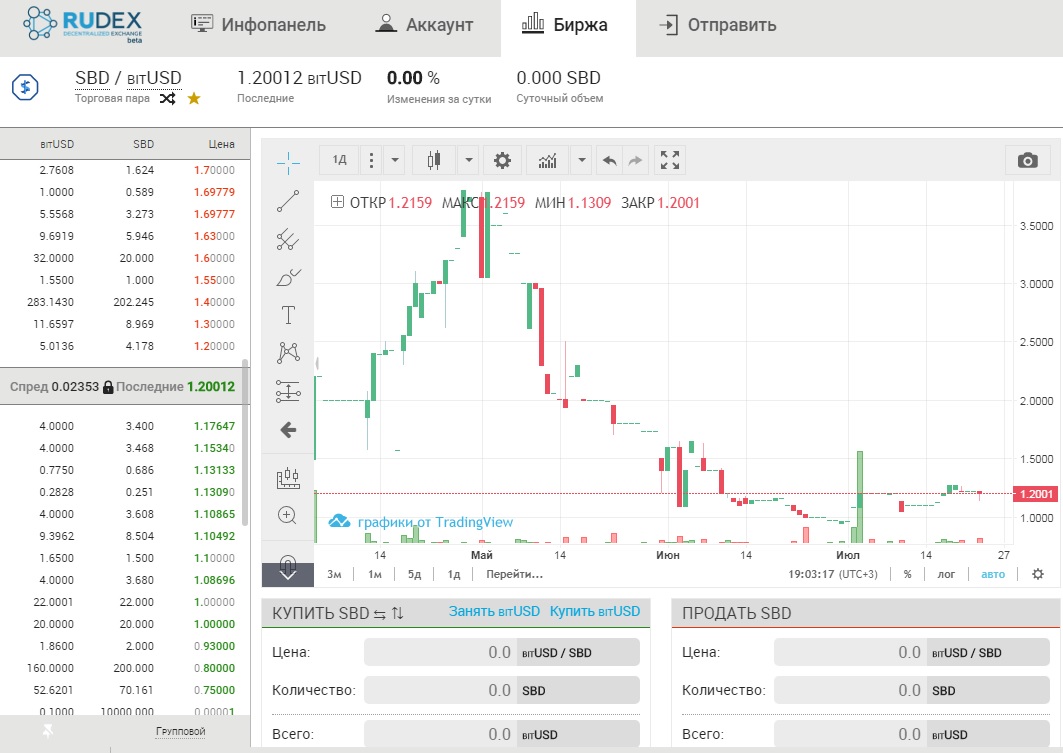Image resolution: width=1063 pixels, height=753 pixels.
Task: Open the chart measure ruler tool
Action: [x=288, y=478]
